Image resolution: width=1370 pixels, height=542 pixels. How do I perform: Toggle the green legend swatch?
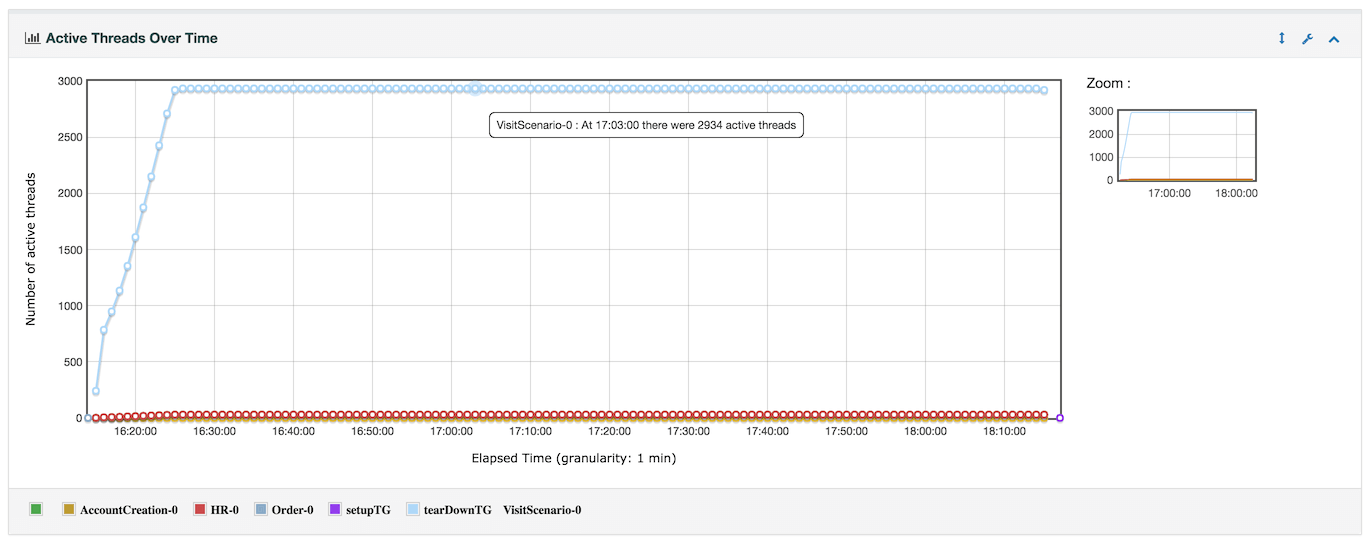36,510
